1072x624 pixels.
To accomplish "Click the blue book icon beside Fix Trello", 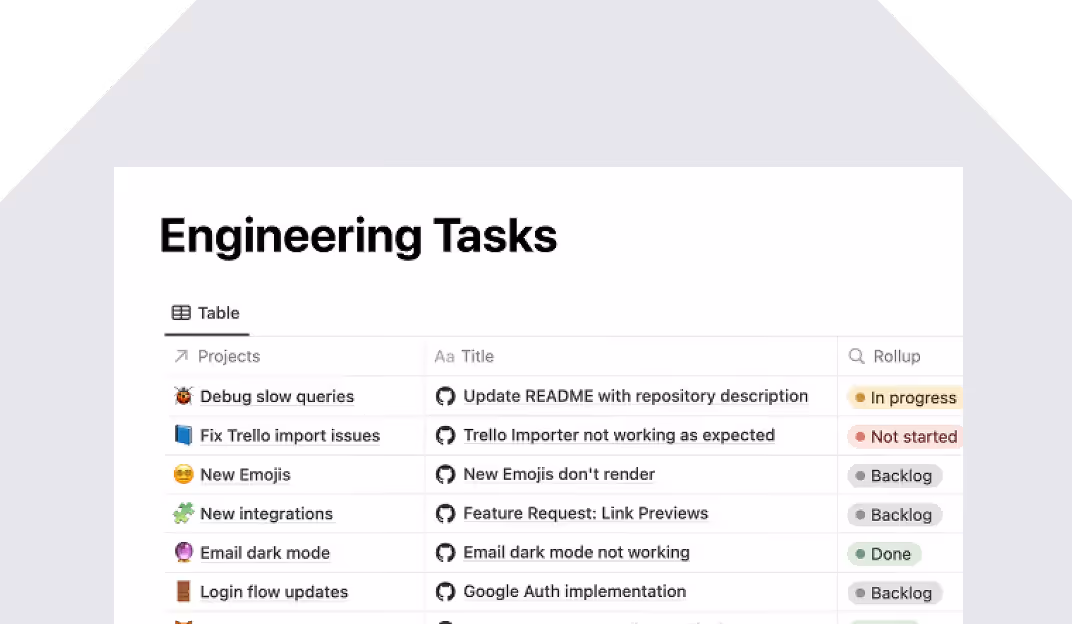I will (x=183, y=435).
